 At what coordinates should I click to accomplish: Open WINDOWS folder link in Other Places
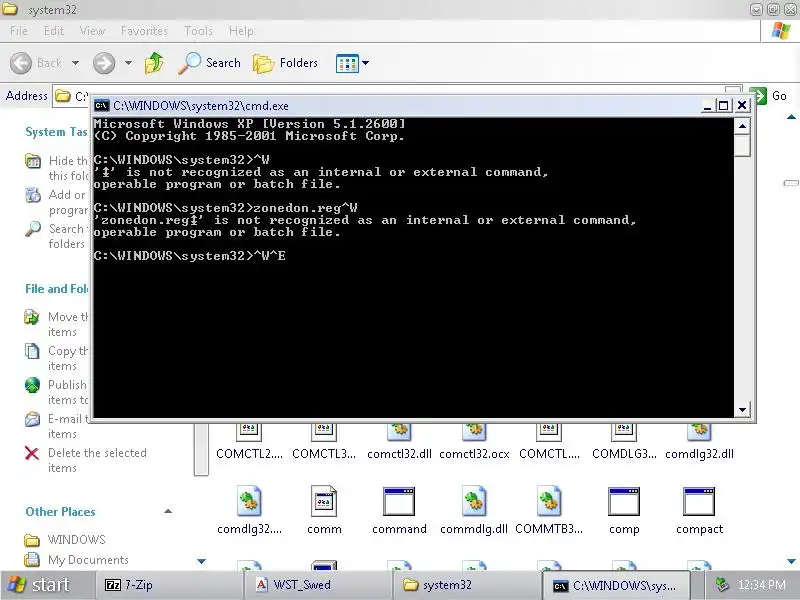(77, 539)
